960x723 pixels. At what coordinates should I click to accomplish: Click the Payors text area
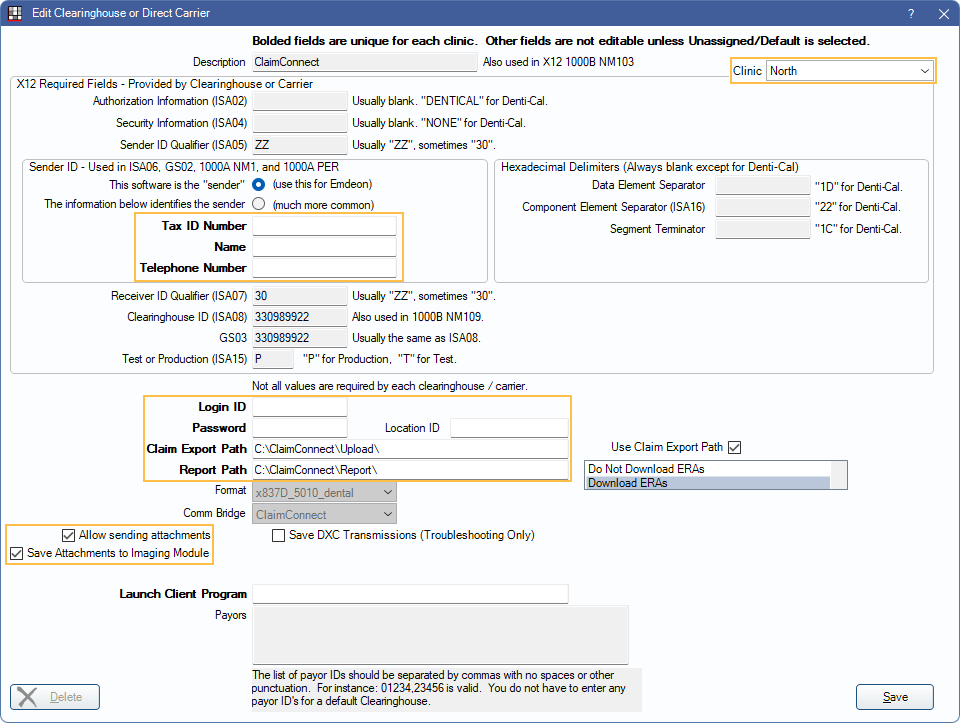coord(440,634)
